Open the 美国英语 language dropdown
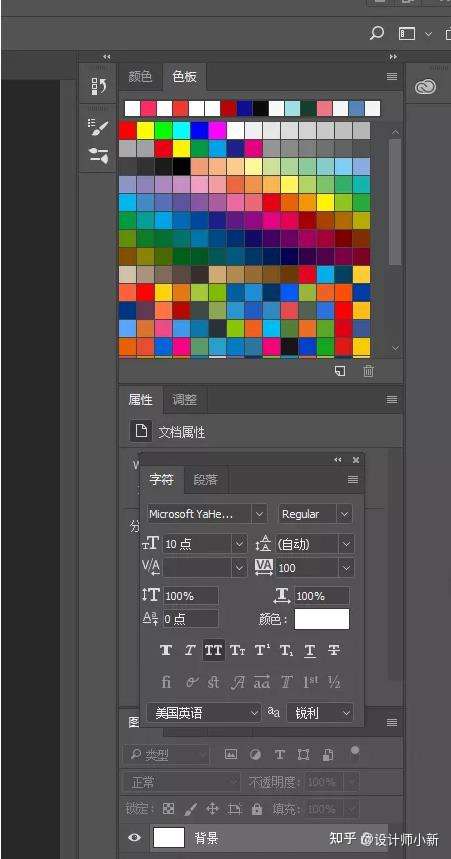 [204, 713]
